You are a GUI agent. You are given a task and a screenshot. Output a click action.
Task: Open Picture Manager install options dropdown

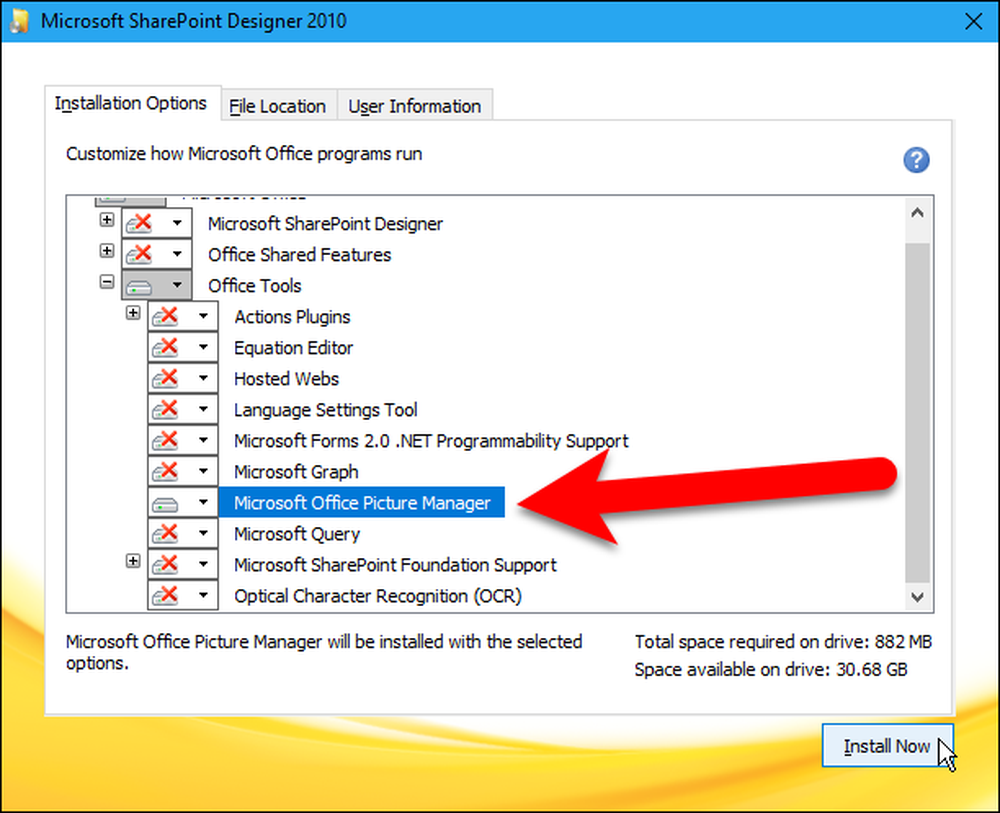click(x=203, y=502)
